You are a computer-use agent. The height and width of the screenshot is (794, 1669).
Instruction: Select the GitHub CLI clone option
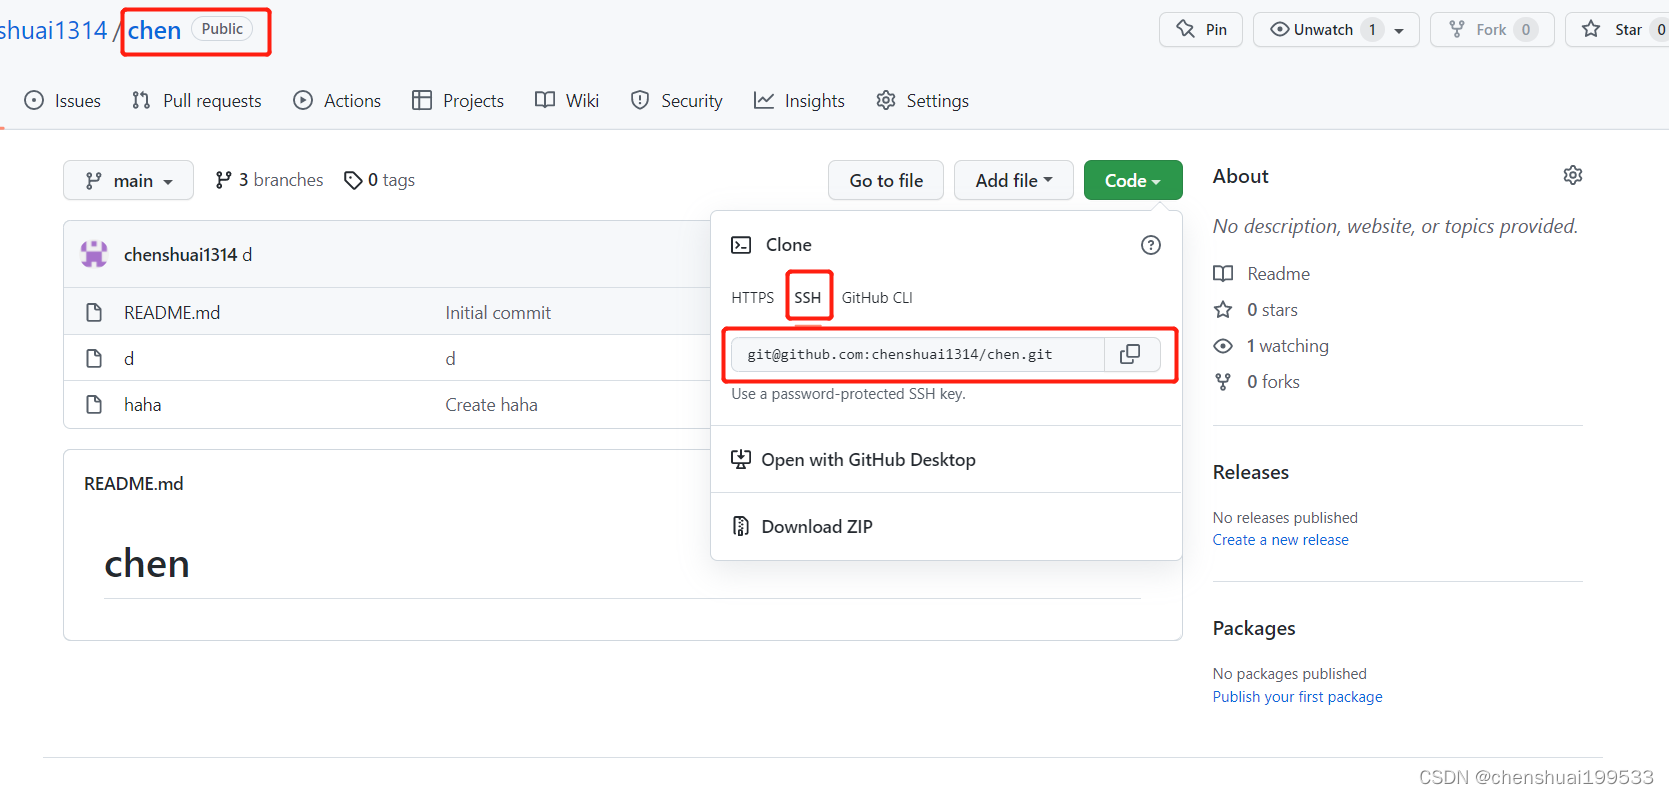[x=877, y=298]
